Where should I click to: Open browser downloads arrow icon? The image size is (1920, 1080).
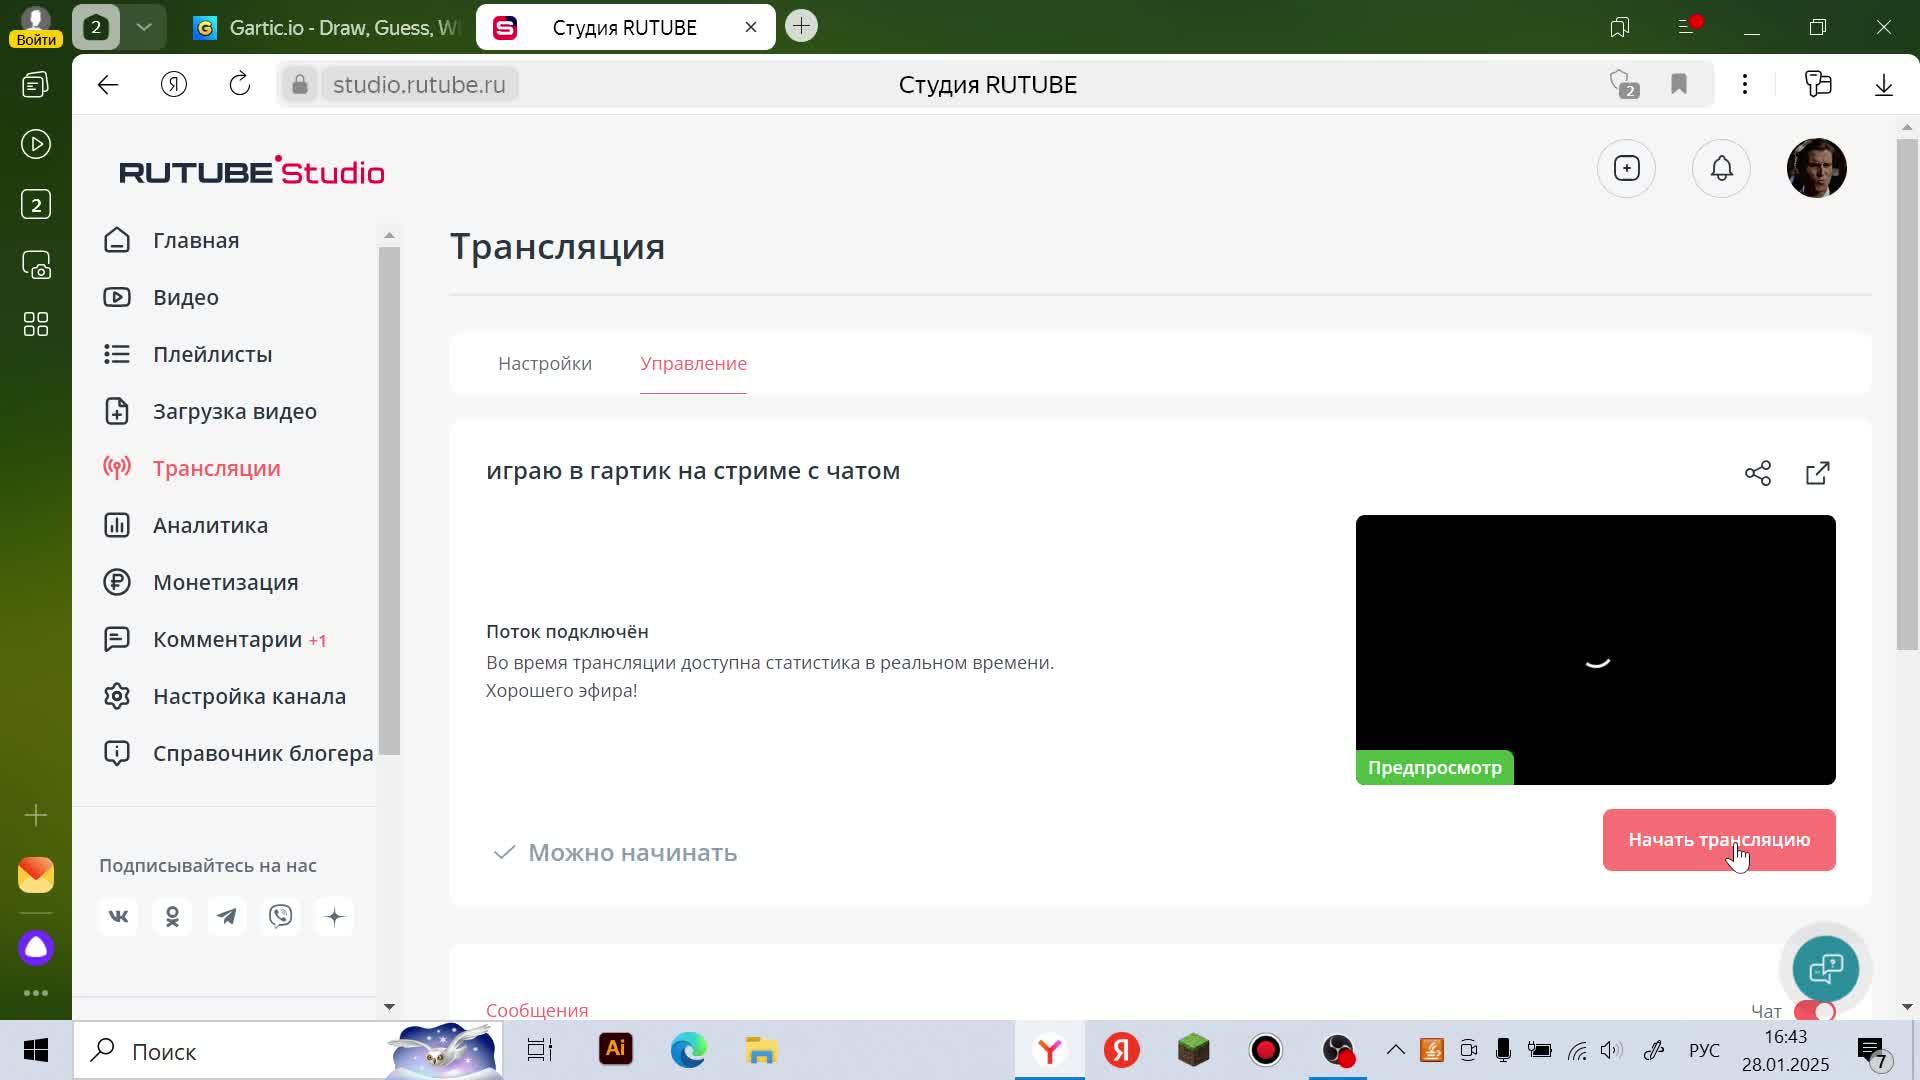click(1884, 84)
